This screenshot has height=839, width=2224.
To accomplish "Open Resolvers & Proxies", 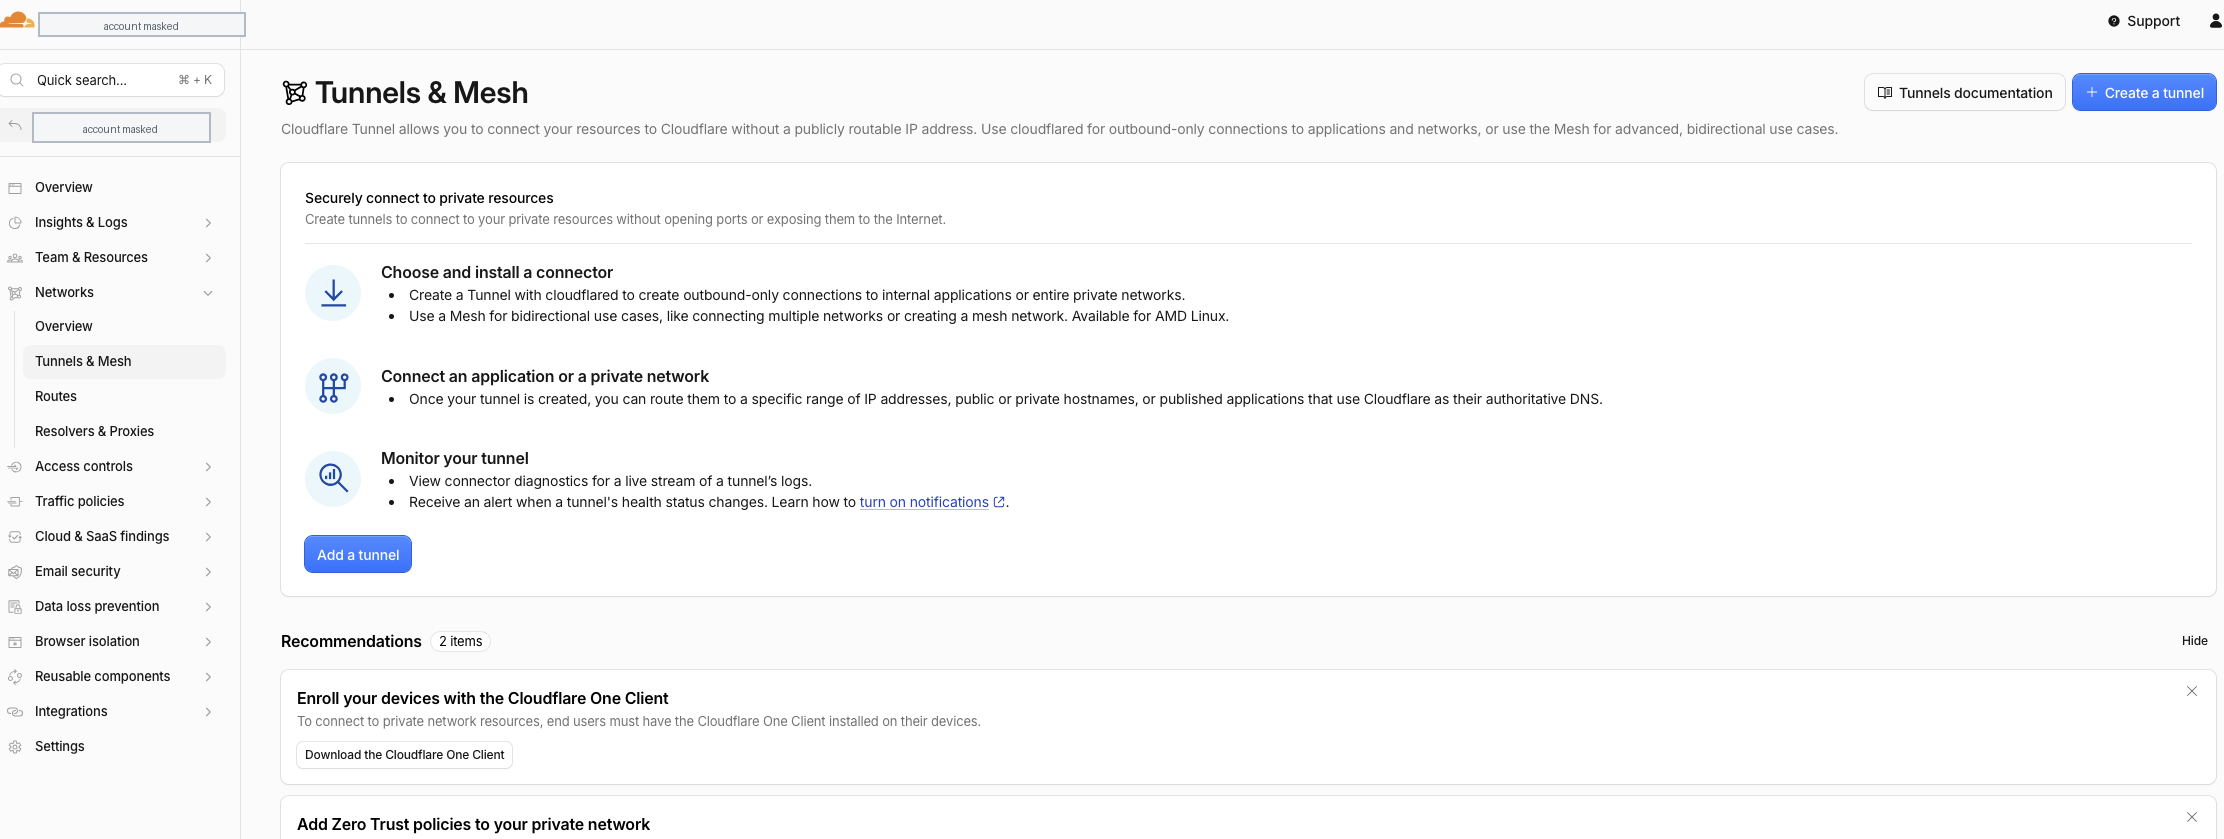I will pyautogui.click(x=124, y=432).
